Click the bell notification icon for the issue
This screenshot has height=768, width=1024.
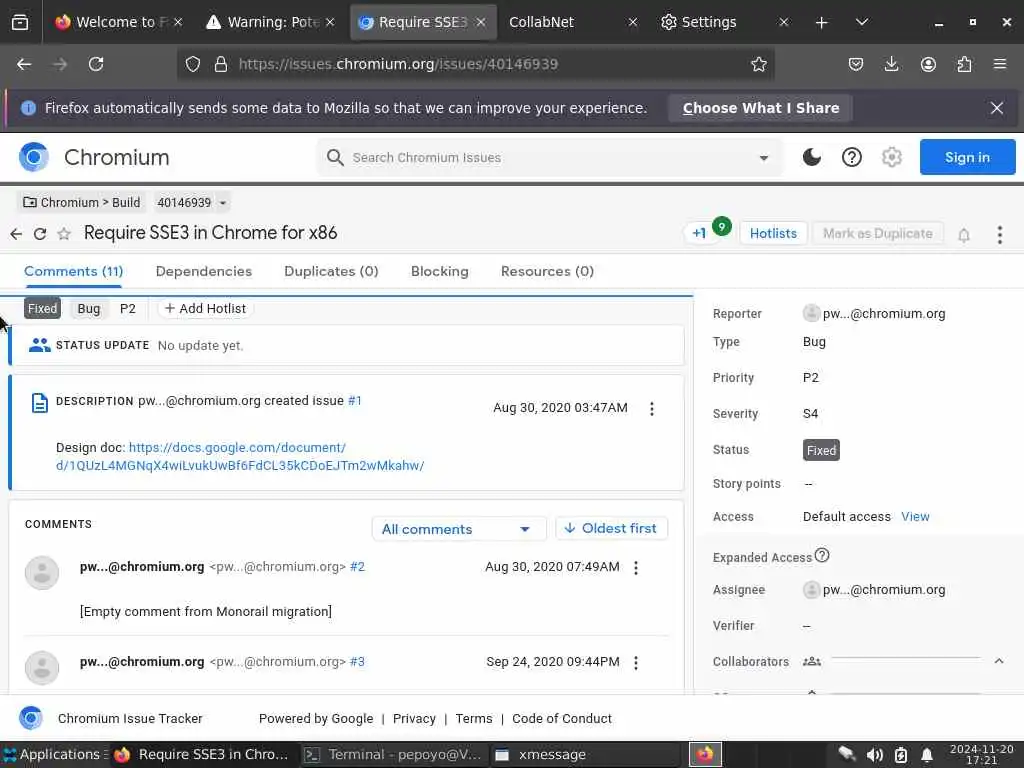964,235
